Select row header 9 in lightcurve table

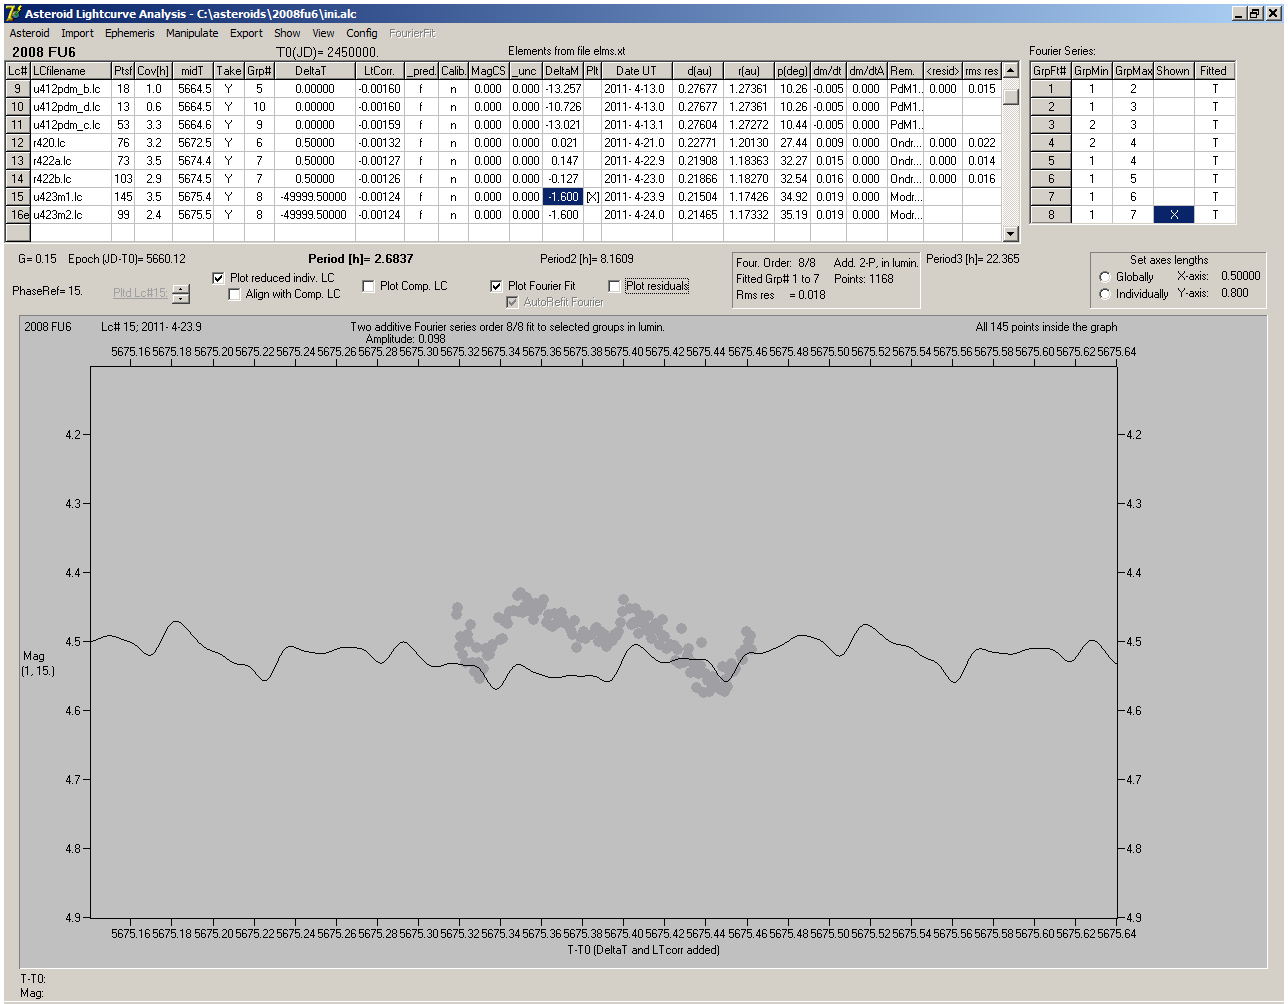(x=18, y=89)
